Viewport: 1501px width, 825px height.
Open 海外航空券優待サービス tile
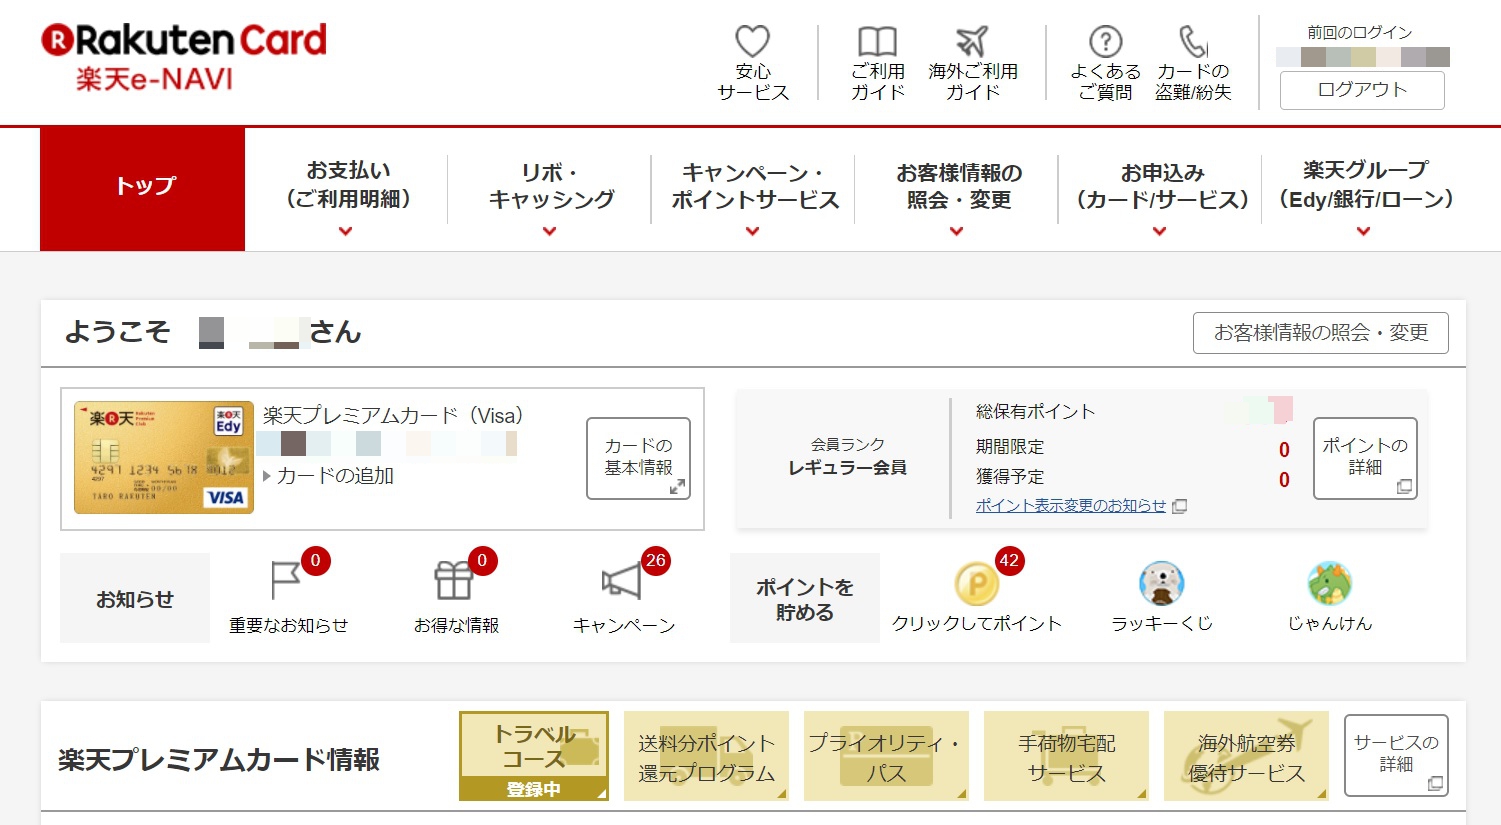tap(1246, 756)
